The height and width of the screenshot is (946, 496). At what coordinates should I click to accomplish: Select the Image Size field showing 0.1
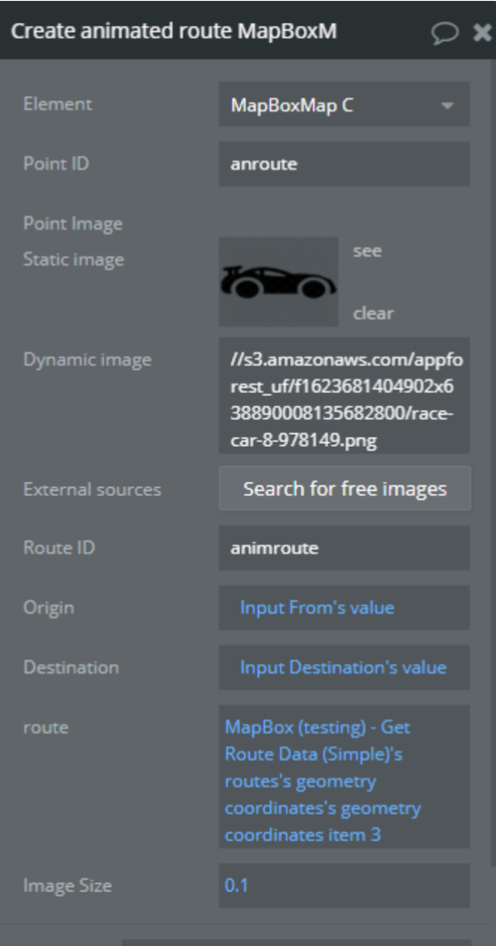coord(344,885)
